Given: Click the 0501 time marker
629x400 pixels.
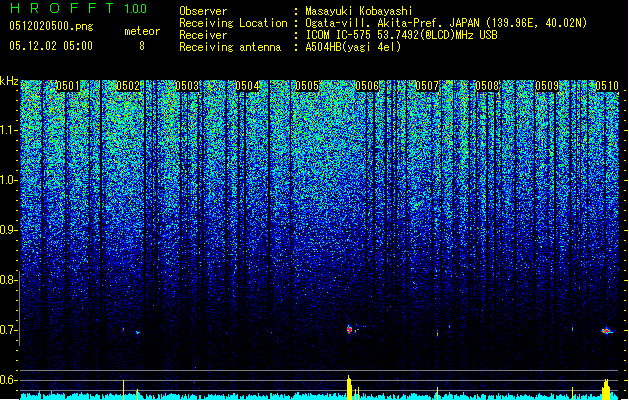Looking at the screenshot, I should coord(68,86).
